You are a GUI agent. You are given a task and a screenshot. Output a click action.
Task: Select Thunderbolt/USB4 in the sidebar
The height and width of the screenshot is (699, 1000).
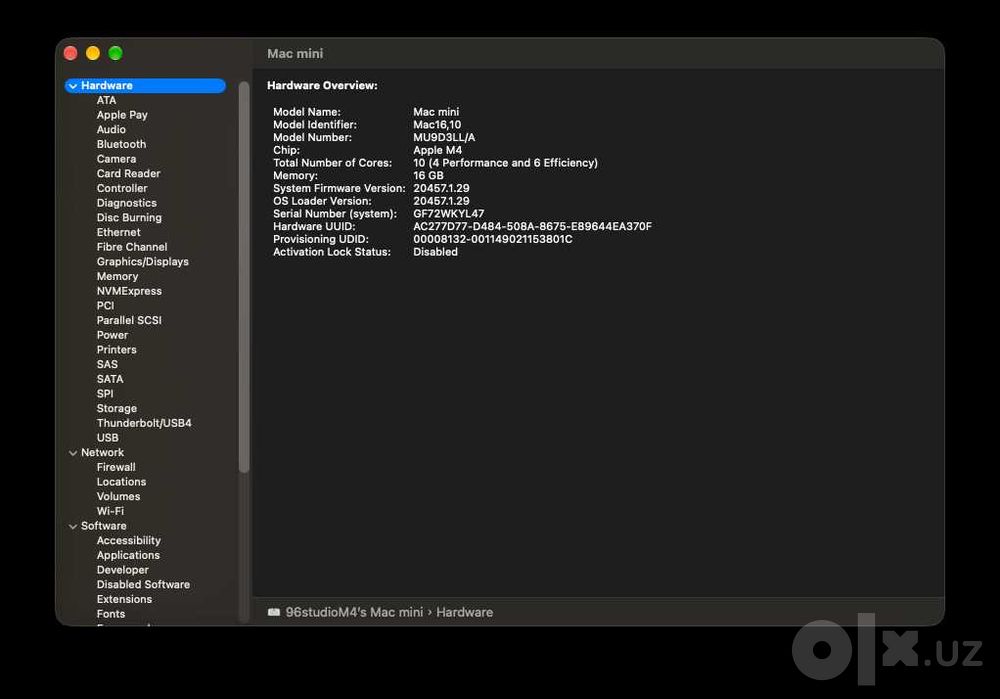point(144,423)
